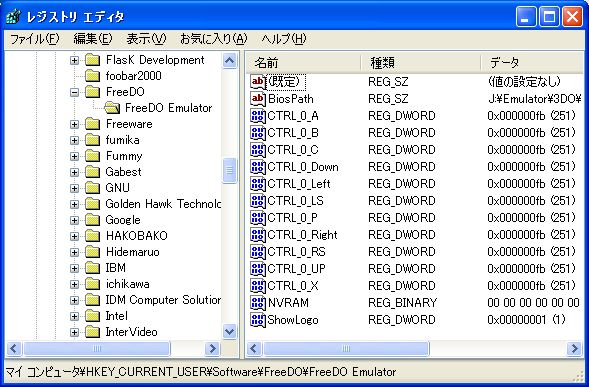Click the DWORD icon of CTRL_0_Left
589x387 pixels.
[258, 184]
